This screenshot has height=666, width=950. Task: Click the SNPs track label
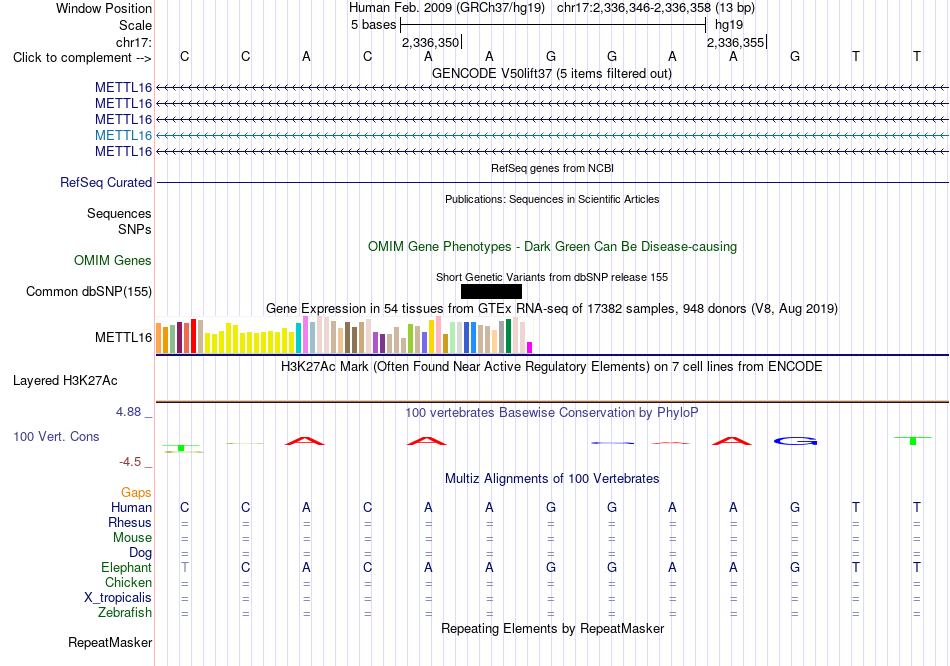[135, 229]
